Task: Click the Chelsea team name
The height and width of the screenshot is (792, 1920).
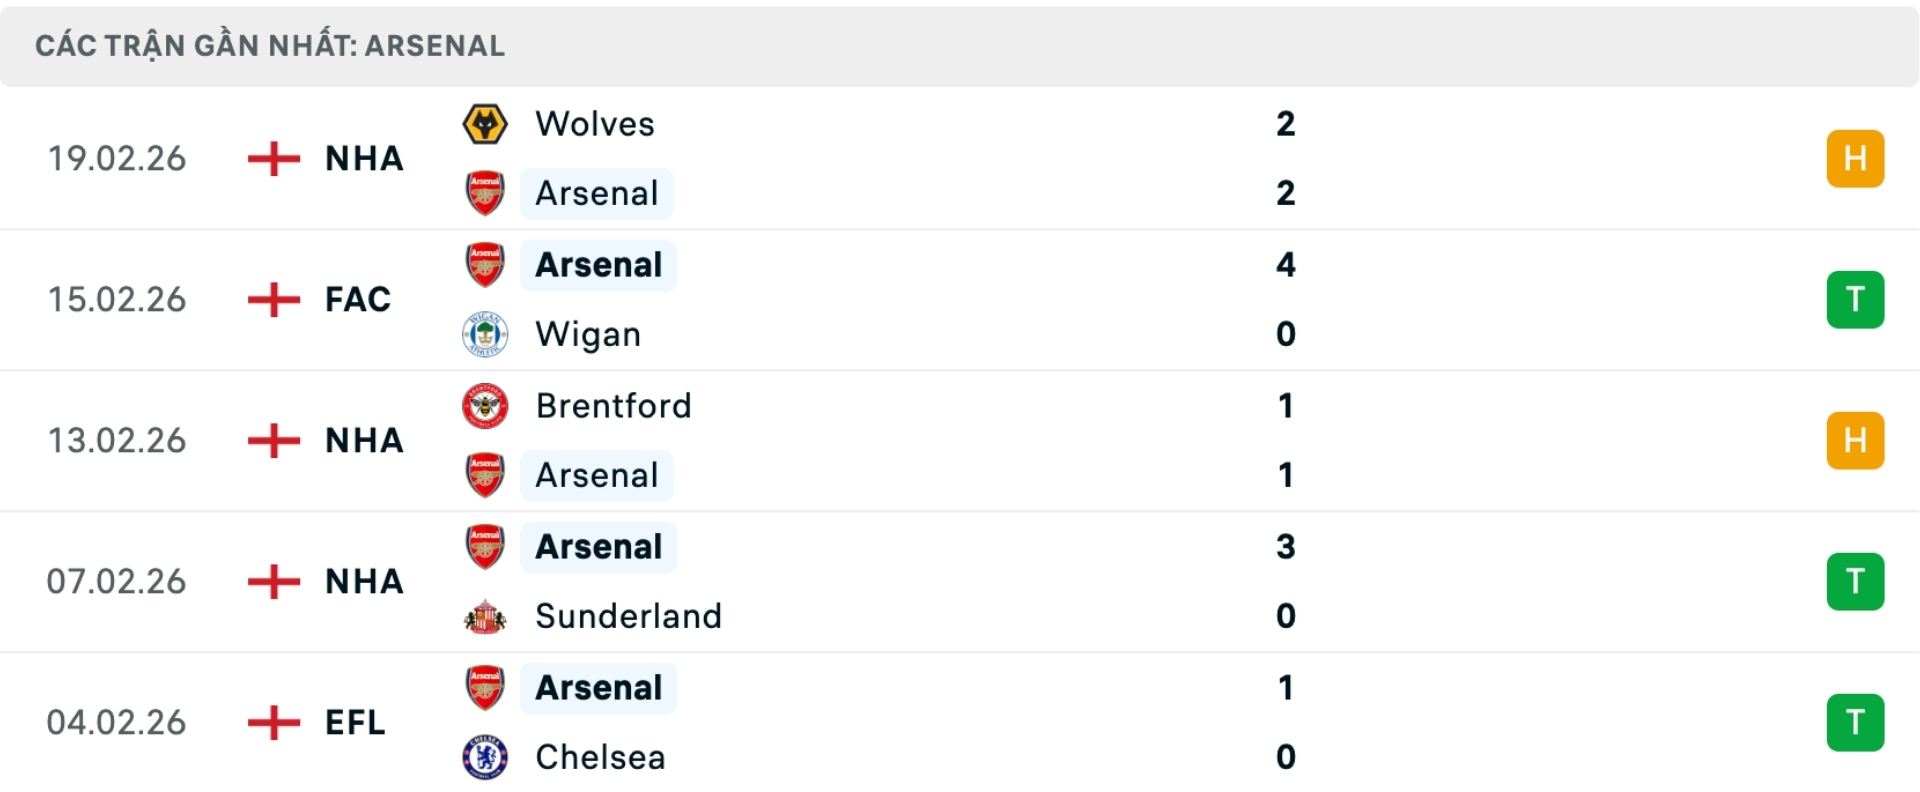Action: [x=599, y=757]
